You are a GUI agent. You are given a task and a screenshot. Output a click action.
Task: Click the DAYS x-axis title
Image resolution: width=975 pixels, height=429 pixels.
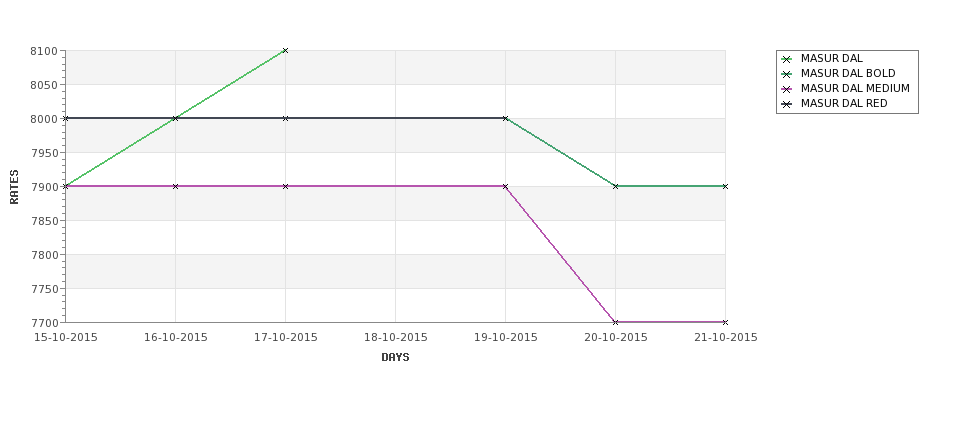pos(395,358)
